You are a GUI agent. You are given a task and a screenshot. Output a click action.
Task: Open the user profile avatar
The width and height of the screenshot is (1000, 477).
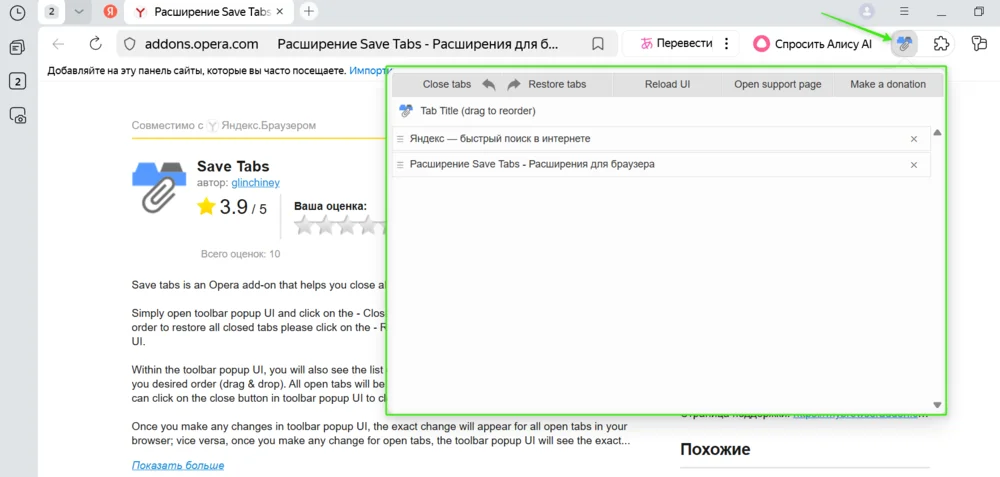click(x=867, y=11)
